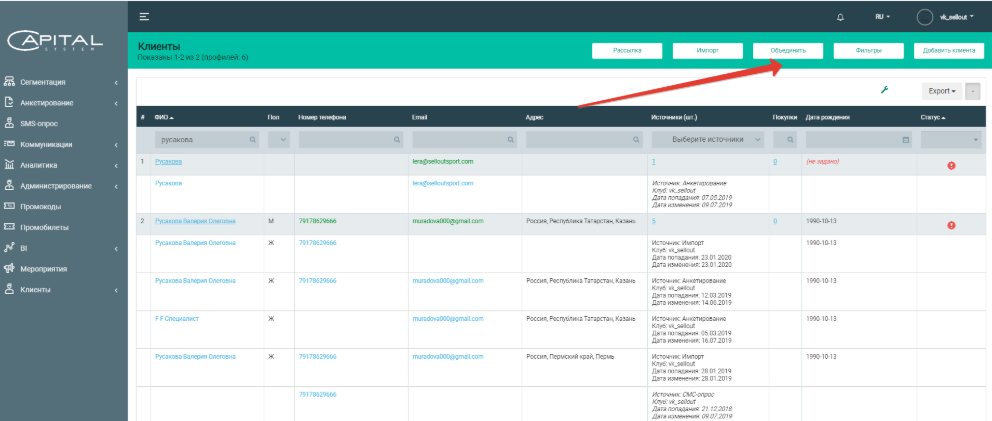This screenshot has width=992, height=421.
Task: Expand the Пол filter dropdown
Action: coord(277,140)
